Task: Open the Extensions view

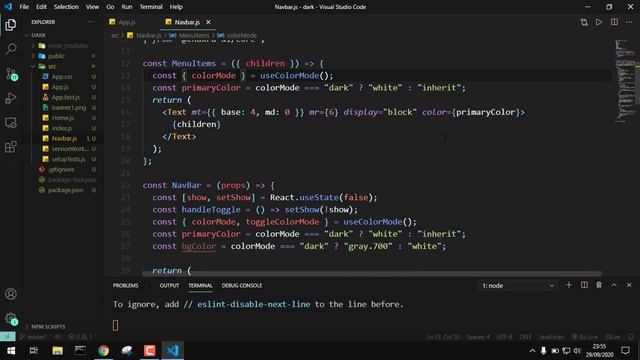Action: coord(11,147)
